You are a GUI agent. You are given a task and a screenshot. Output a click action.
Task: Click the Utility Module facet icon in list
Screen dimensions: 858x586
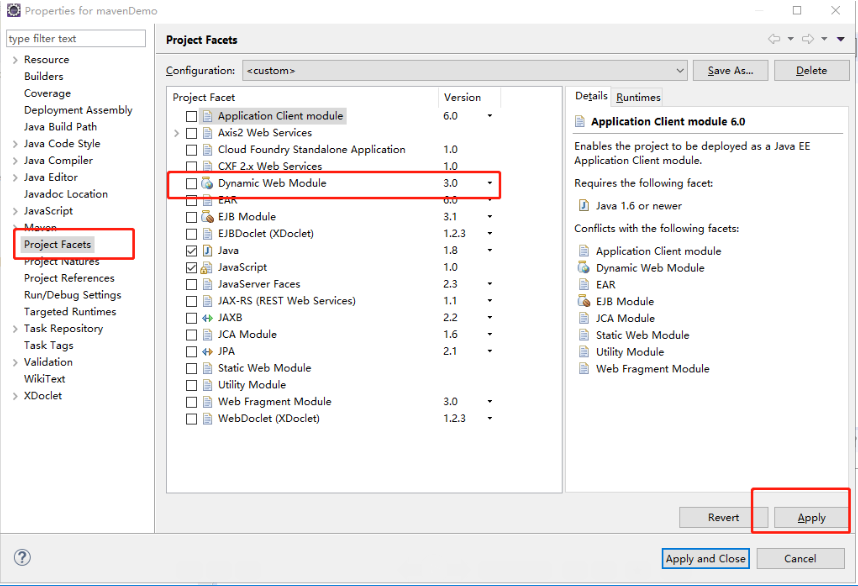click(x=207, y=385)
